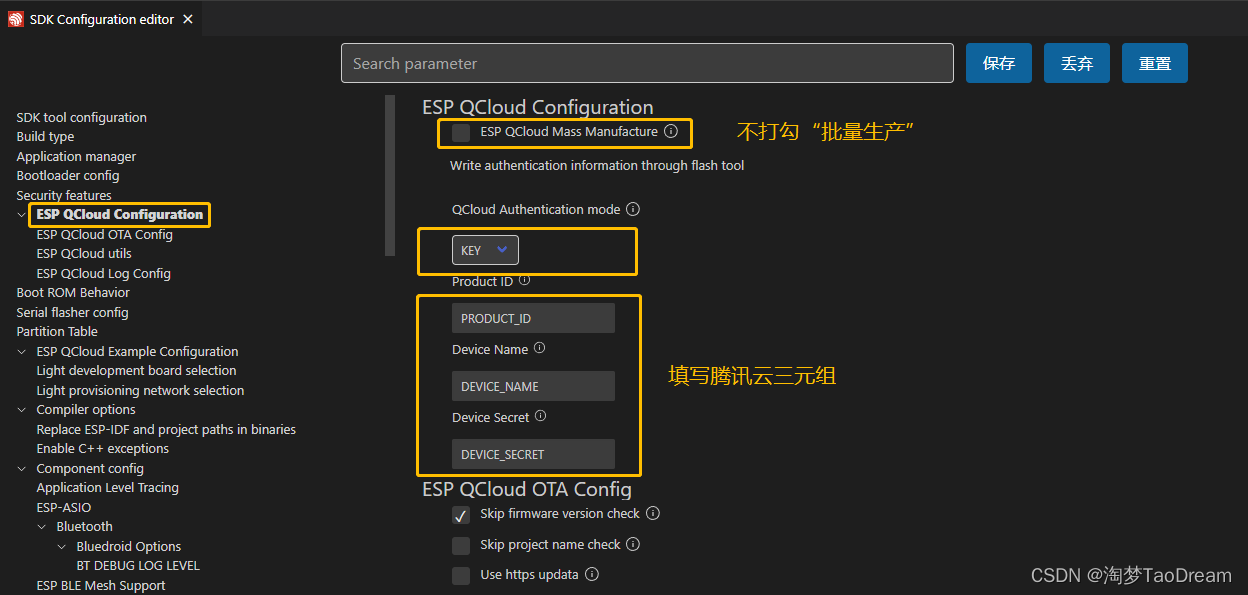Click info icon next to QCloud Authentication mode
Screen dimensions: 1248x595
click(x=632, y=209)
